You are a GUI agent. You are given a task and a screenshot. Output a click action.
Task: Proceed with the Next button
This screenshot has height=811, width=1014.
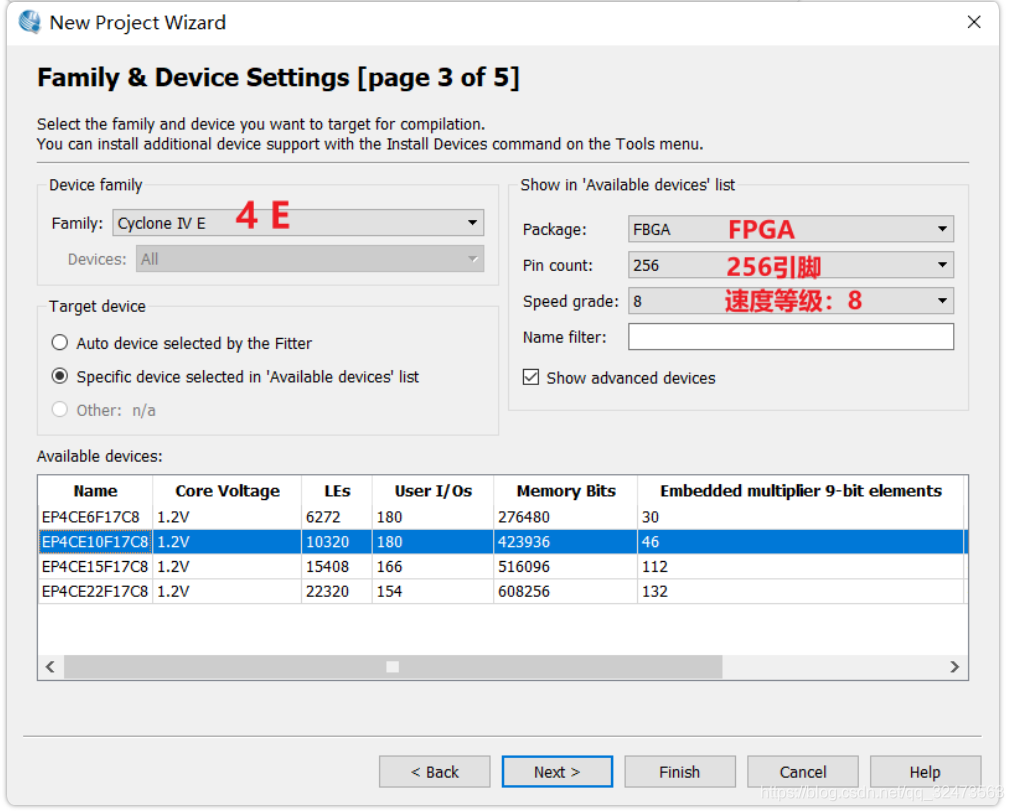coord(557,772)
